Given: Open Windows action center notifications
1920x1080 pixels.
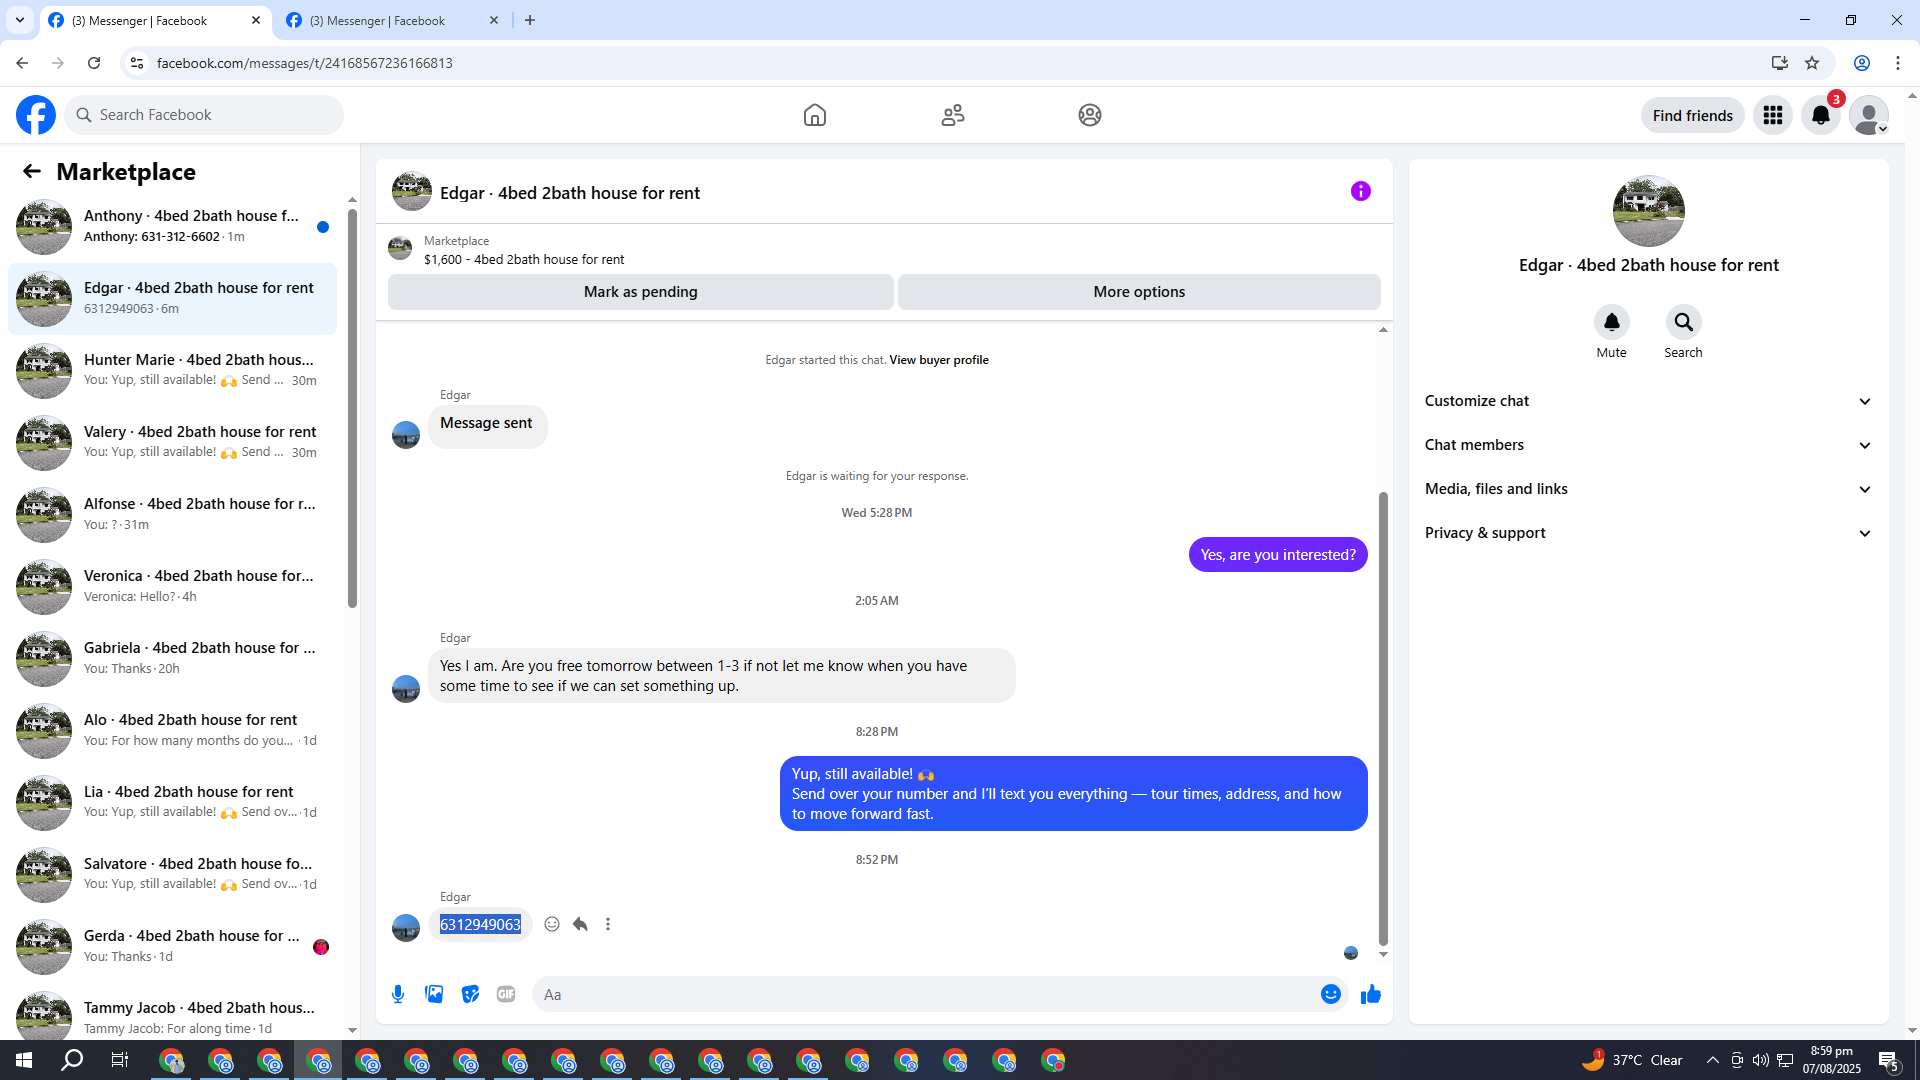Looking at the screenshot, I should pyautogui.click(x=1889, y=1060).
